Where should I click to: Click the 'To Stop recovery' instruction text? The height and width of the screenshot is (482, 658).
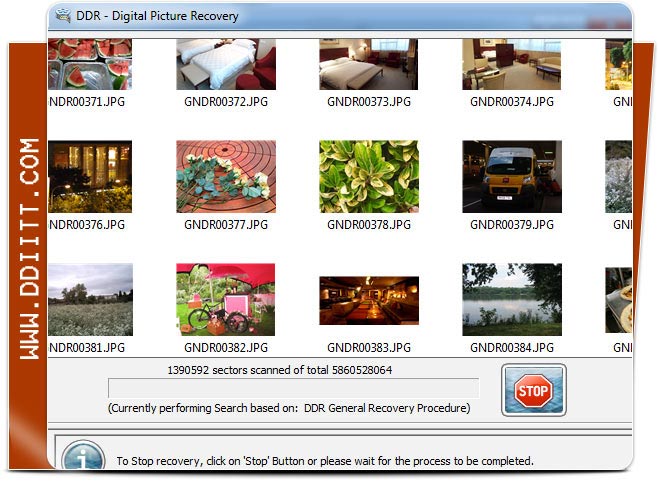click(x=325, y=461)
